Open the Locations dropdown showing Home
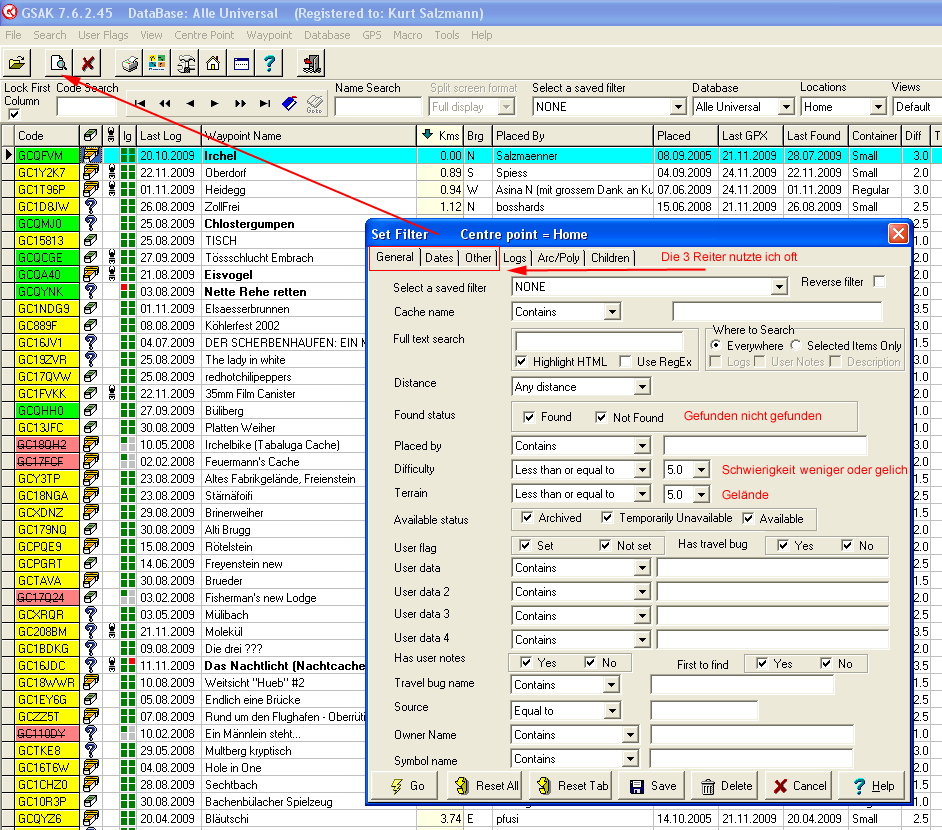Image resolution: width=942 pixels, height=830 pixels. (x=878, y=107)
